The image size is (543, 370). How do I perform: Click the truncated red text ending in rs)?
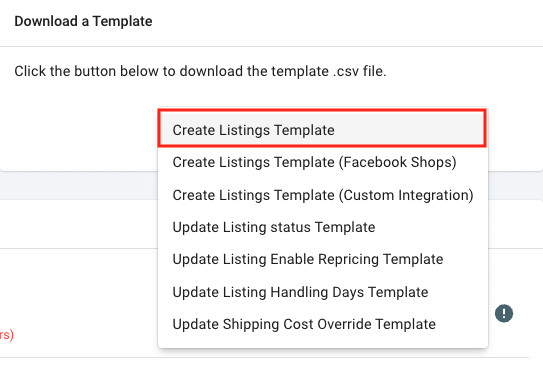(x=7, y=335)
